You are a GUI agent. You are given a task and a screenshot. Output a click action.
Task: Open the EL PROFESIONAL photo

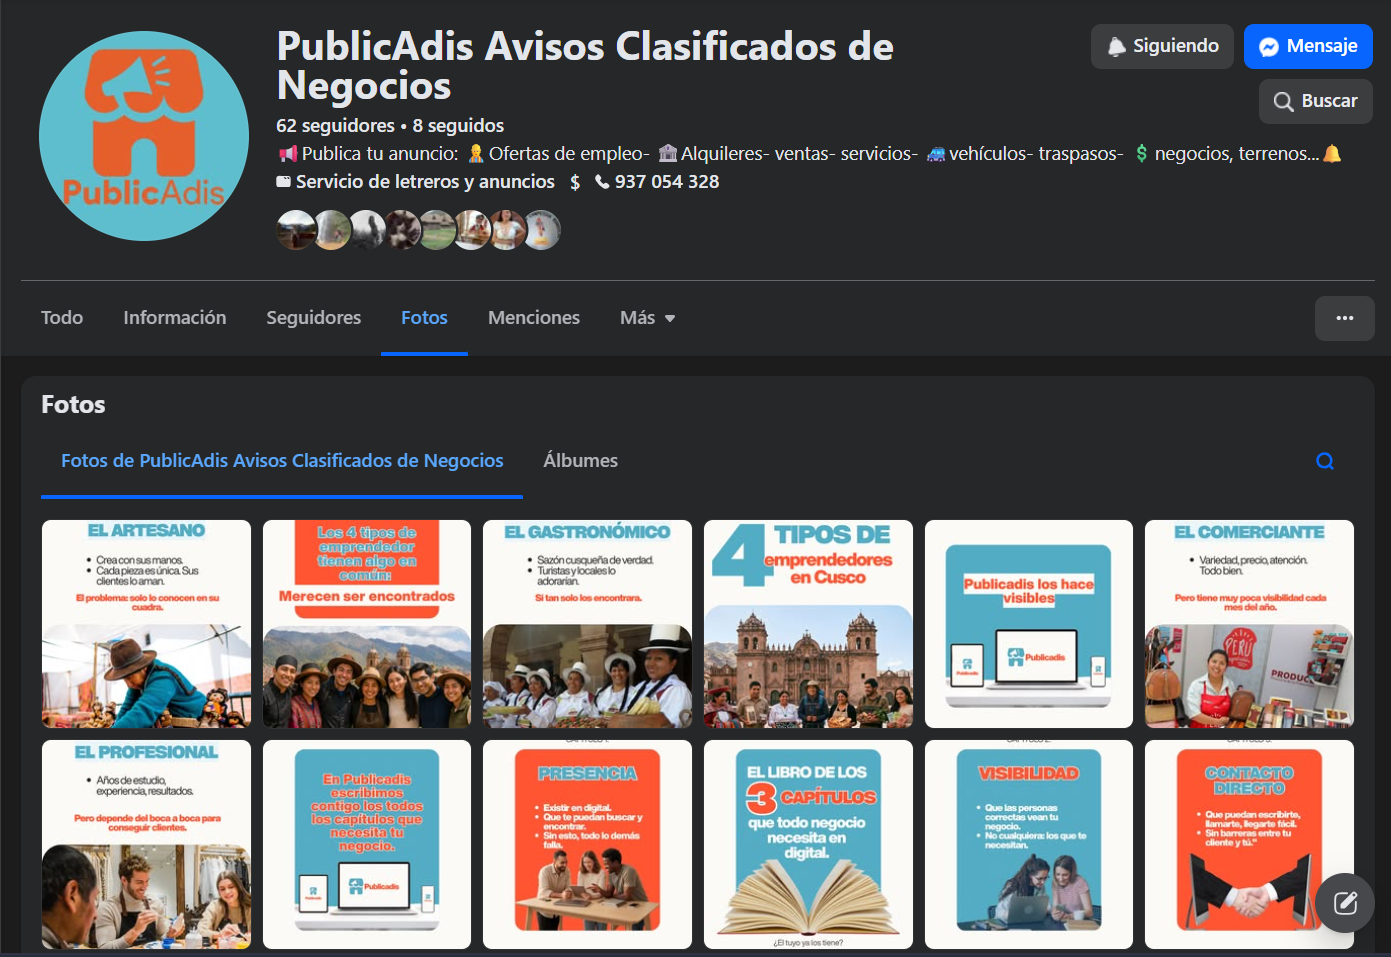146,844
